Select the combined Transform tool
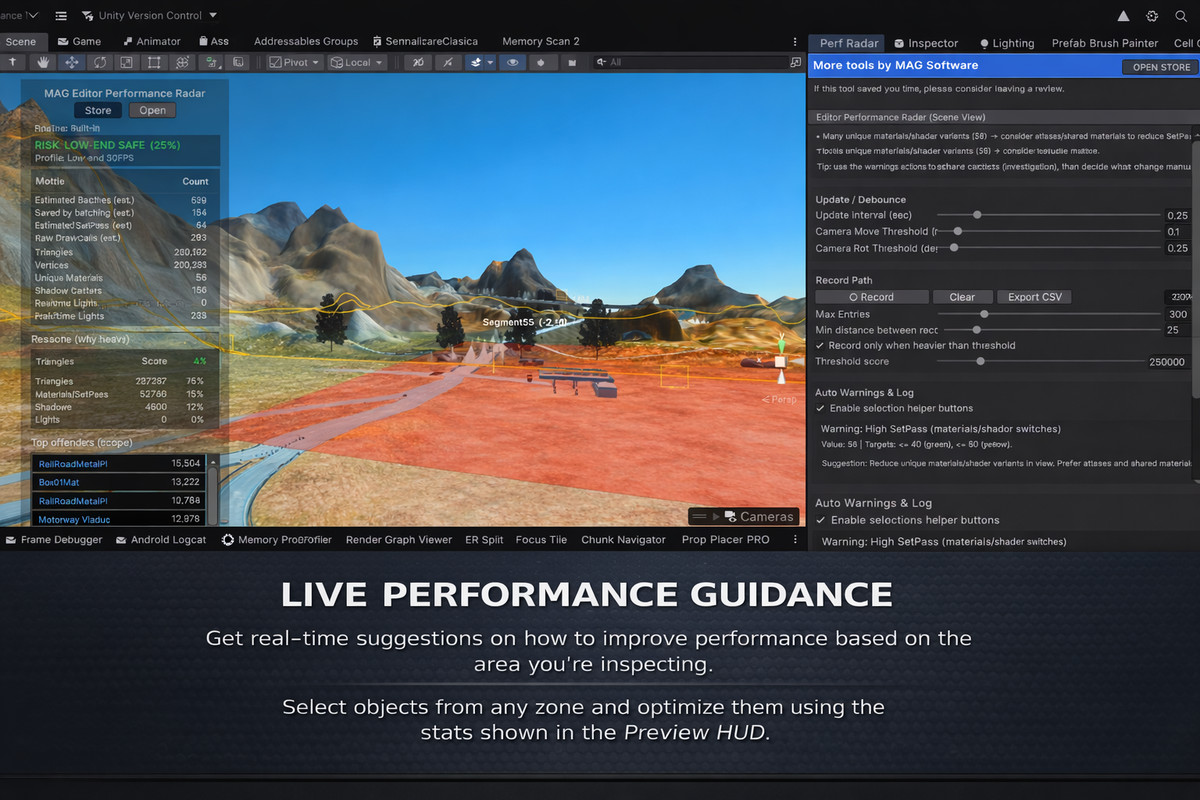 (x=182, y=62)
